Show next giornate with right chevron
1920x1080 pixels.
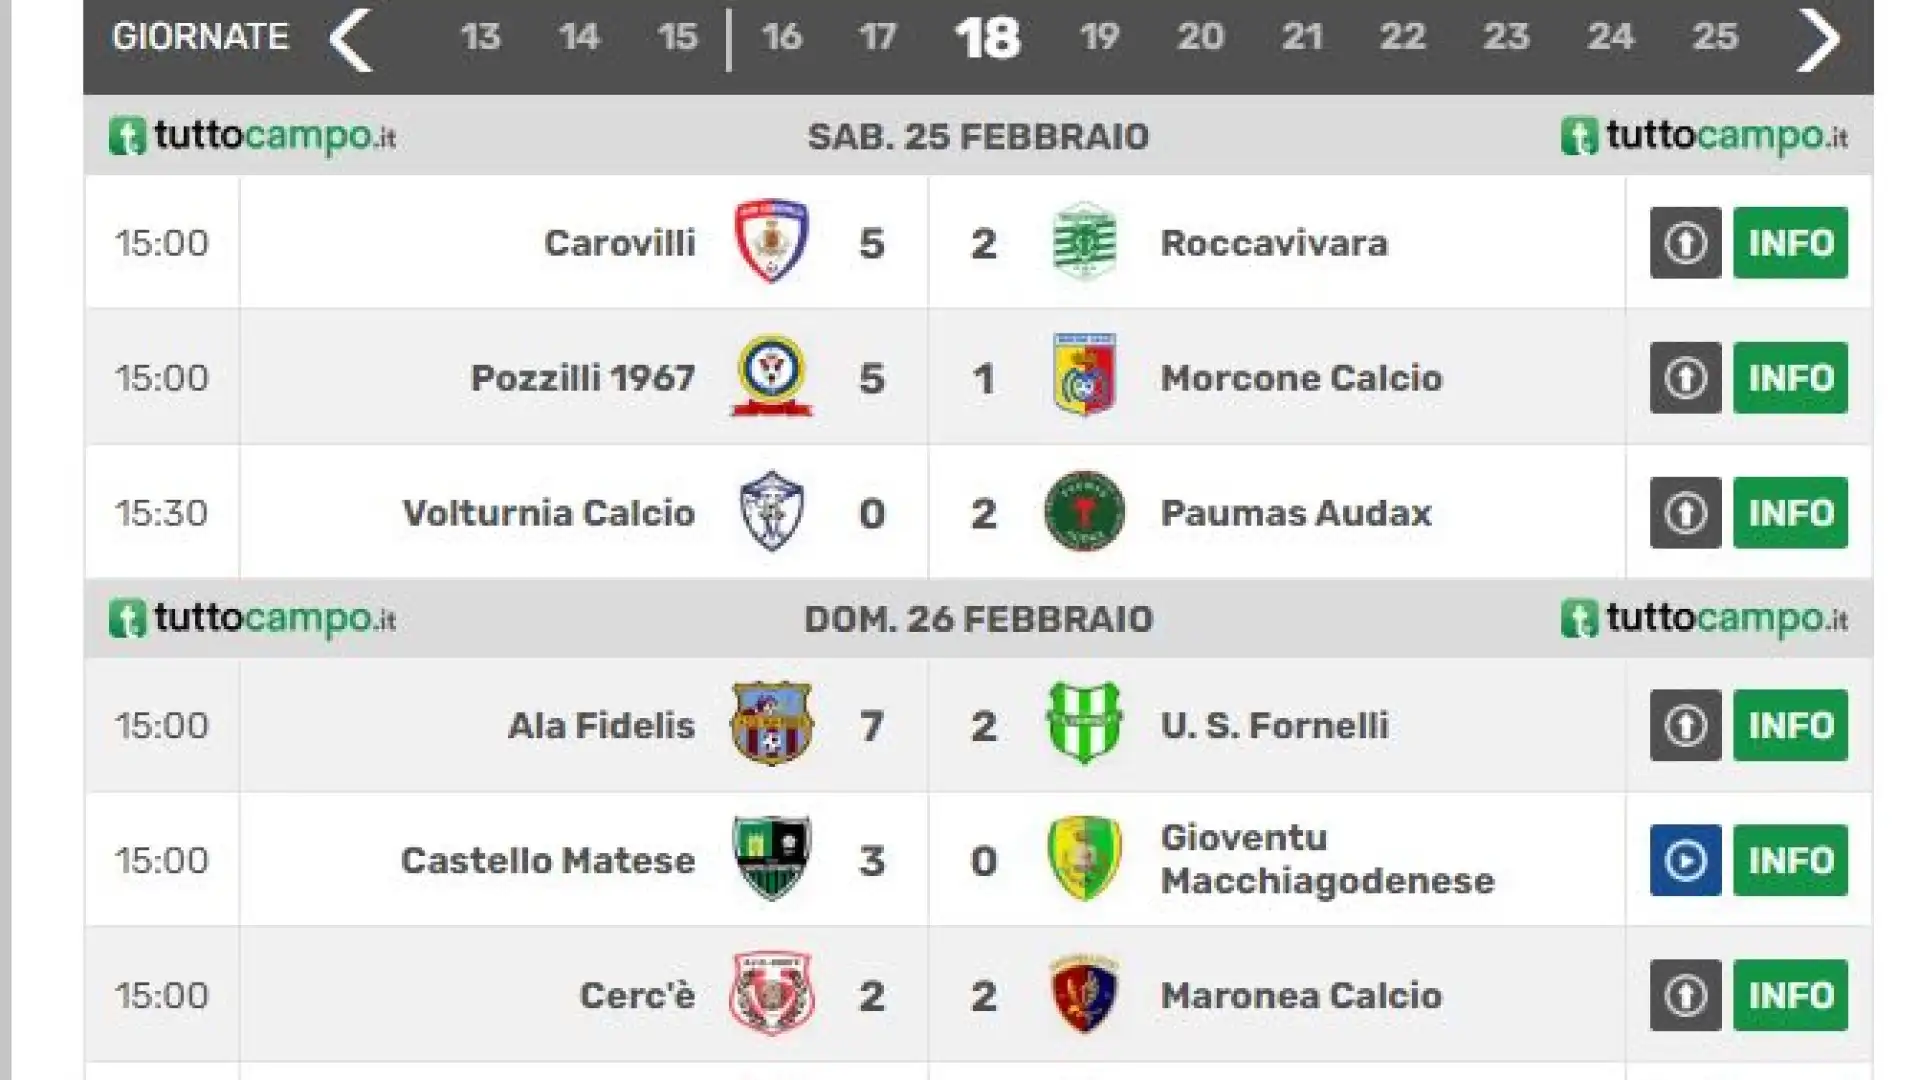1817,38
